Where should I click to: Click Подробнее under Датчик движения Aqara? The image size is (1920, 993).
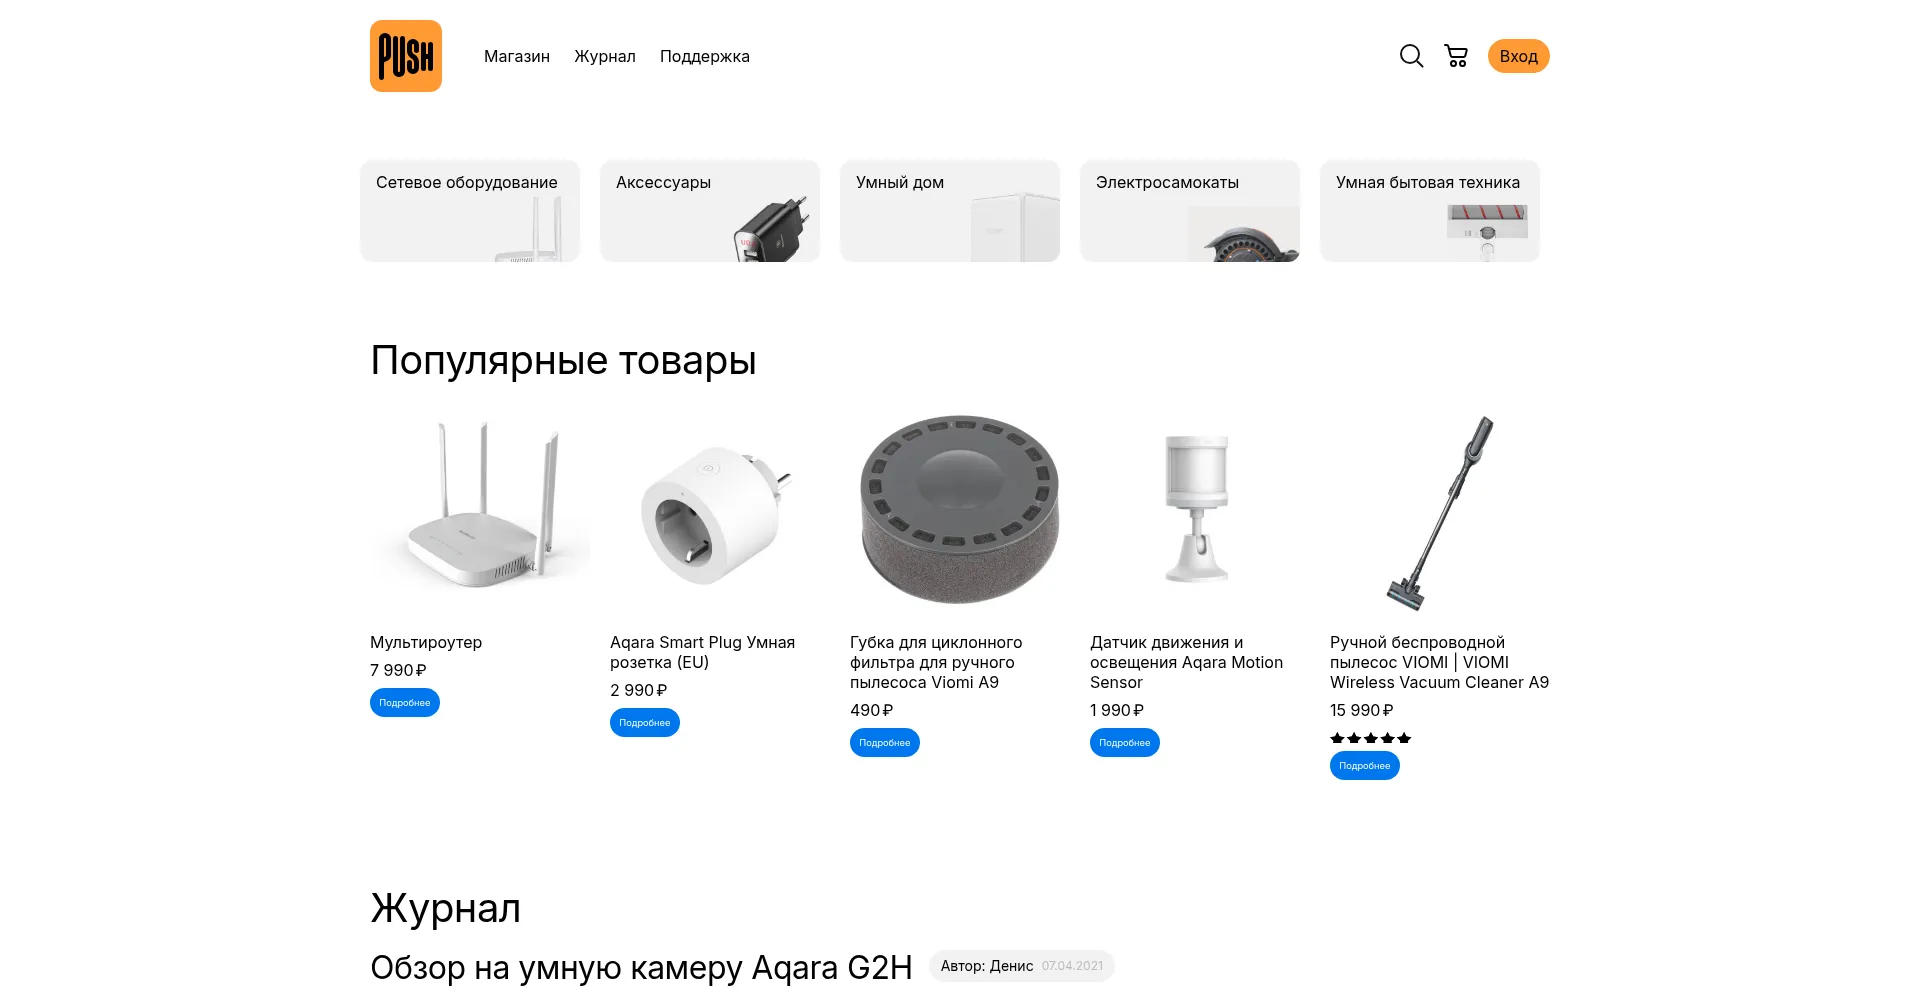(1125, 742)
